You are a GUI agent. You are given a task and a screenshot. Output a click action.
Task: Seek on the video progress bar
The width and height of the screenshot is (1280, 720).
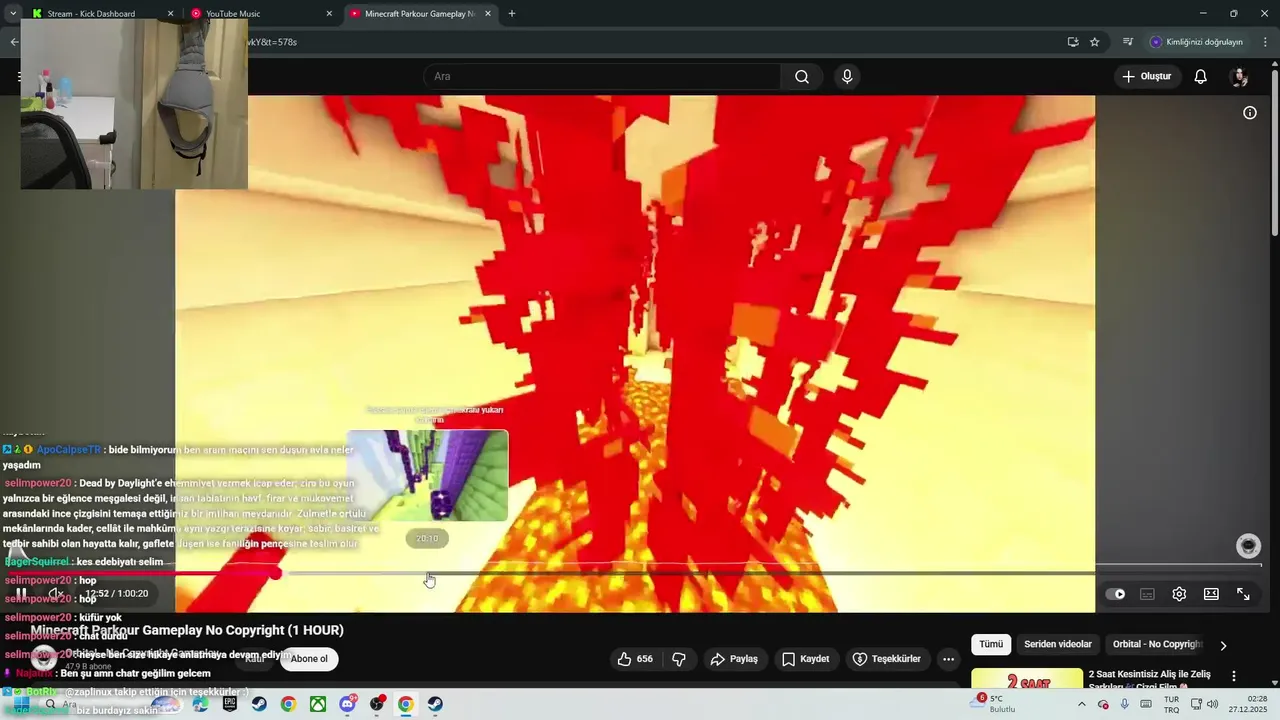635,574
